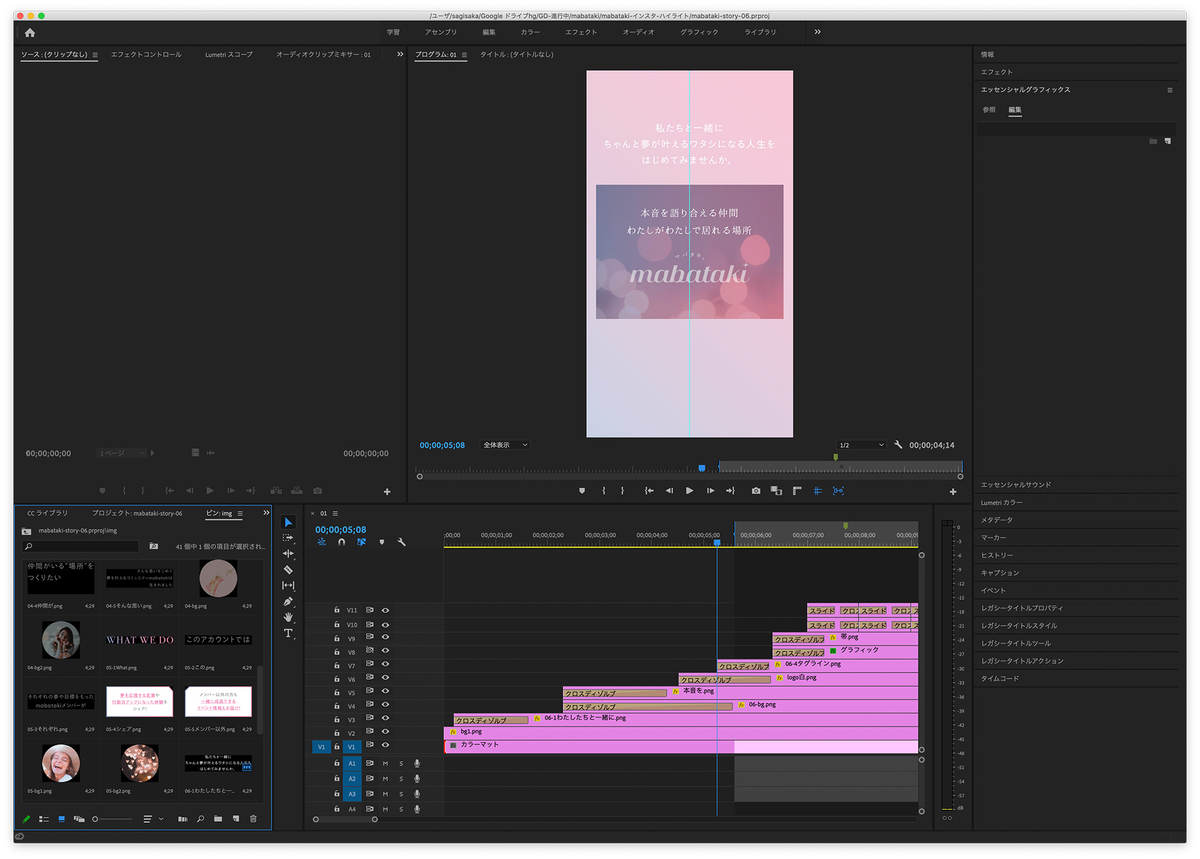
Task: Toggle sync lock on track V8
Action: [369, 651]
